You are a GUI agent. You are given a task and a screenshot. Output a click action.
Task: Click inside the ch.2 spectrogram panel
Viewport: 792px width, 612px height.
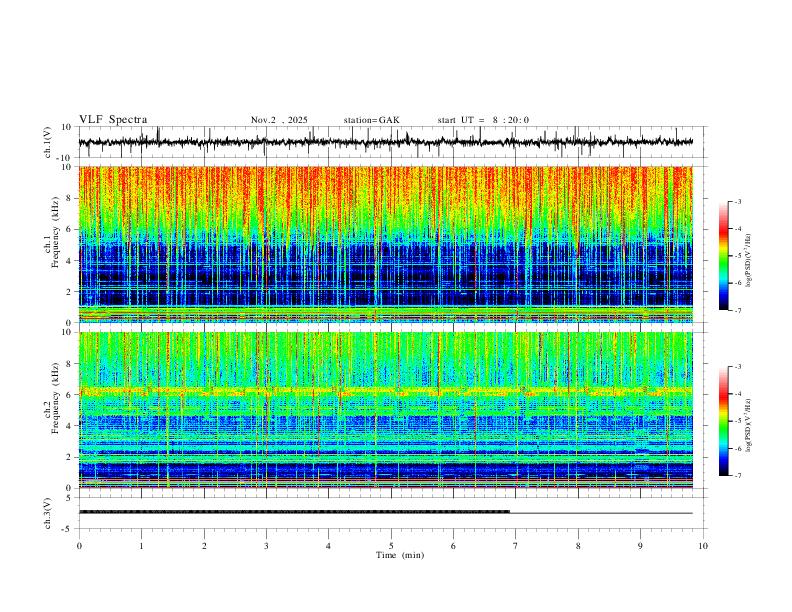[386, 410]
